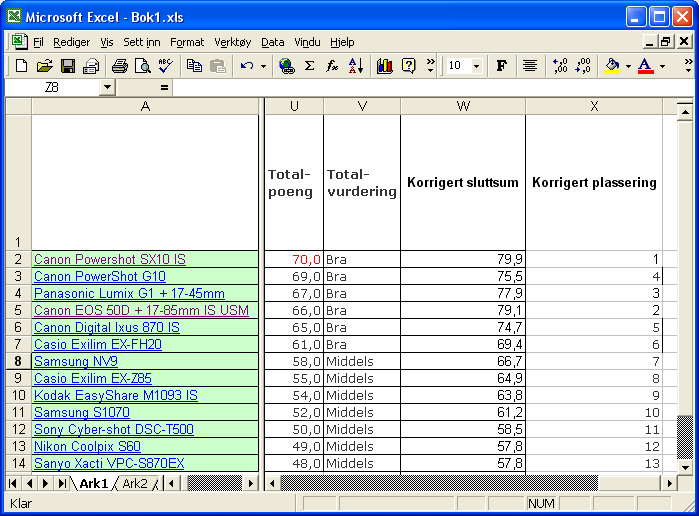The image size is (699, 516).
Task: Select cell with red value 70,0
Action: [x=294, y=259]
